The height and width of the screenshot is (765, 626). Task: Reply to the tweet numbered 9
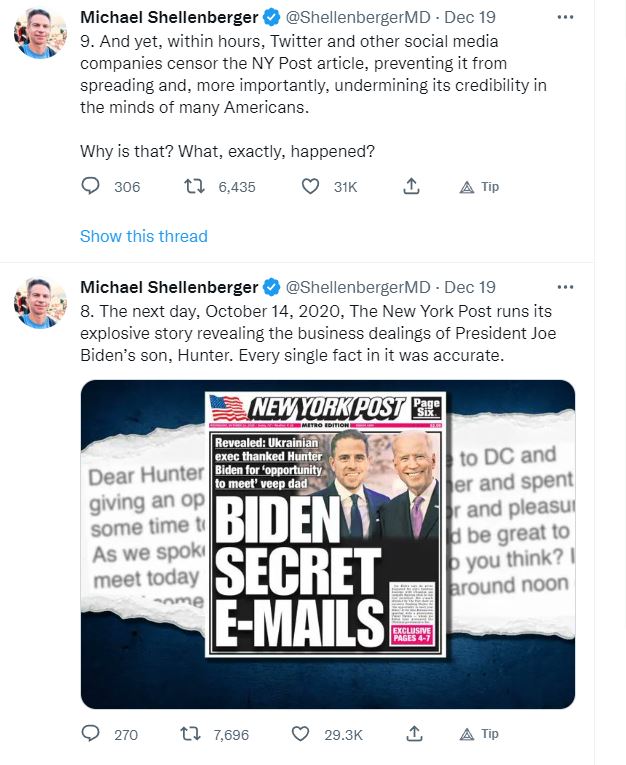click(91, 187)
